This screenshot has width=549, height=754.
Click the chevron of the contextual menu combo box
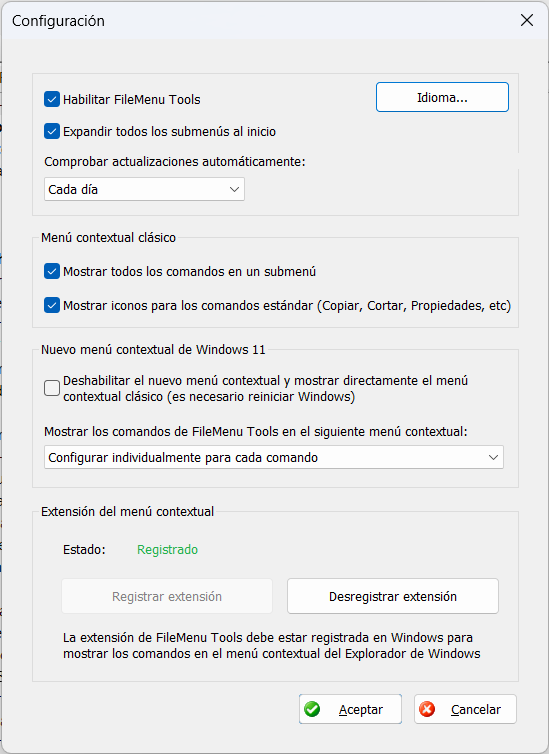click(493, 457)
